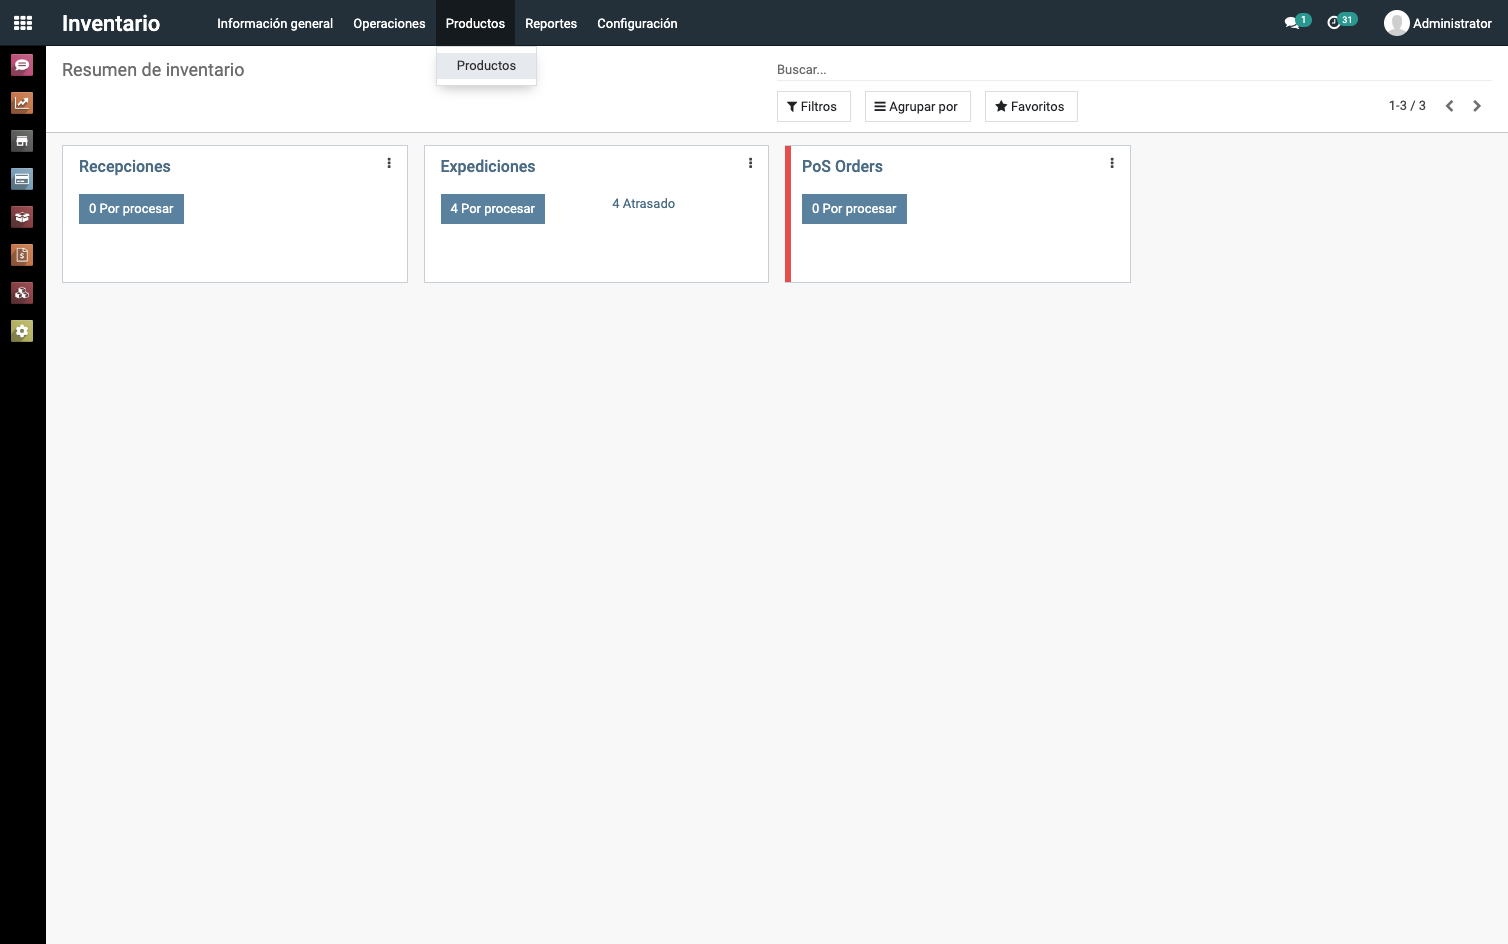1508x944 pixels.
Task: Open the Discuss app in sidebar
Action: point(22,65)
